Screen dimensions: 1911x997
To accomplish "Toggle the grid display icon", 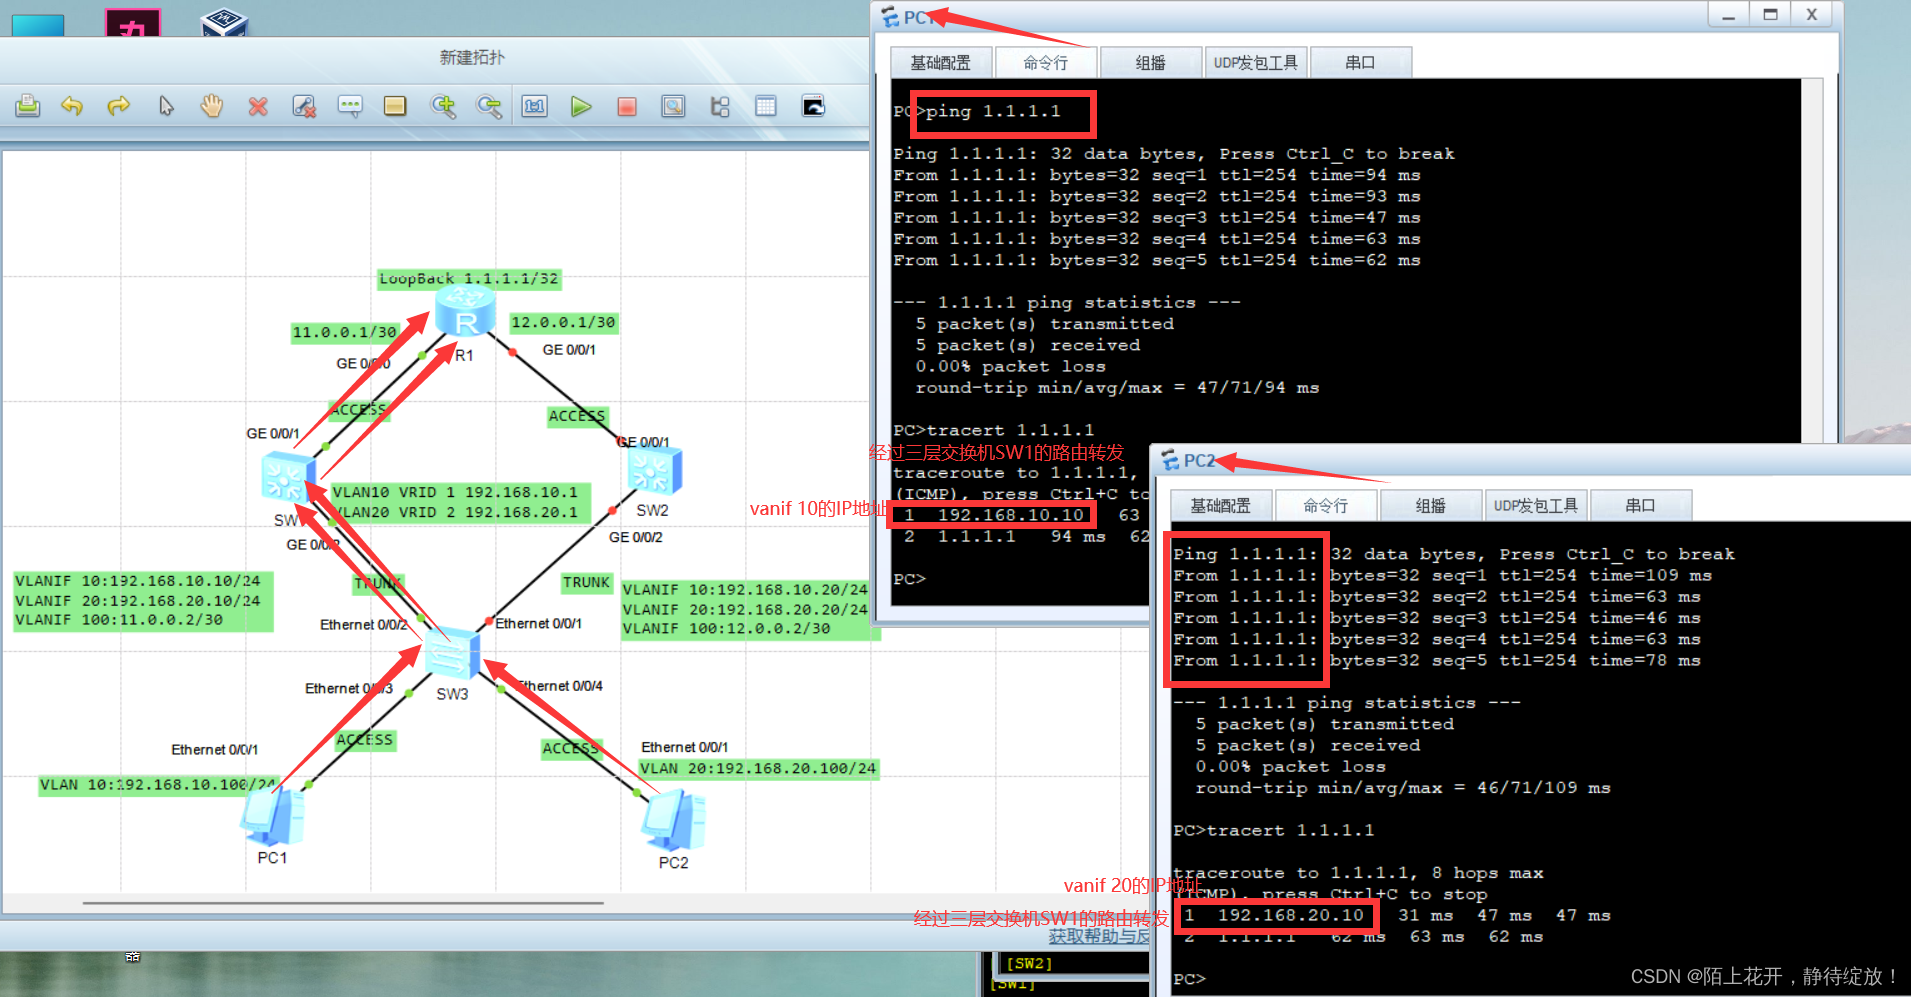I will [766, 106].
